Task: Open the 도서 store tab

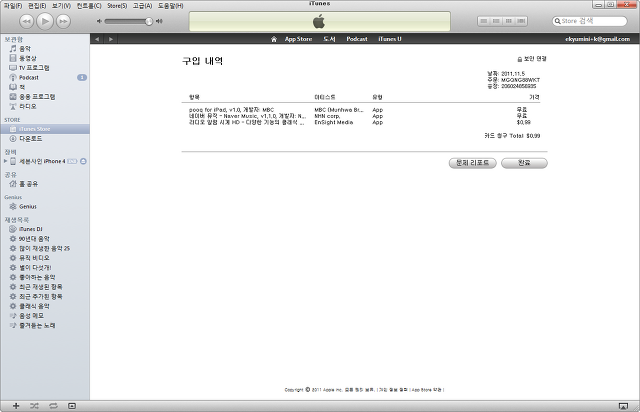Action: [x=329, y=39]
